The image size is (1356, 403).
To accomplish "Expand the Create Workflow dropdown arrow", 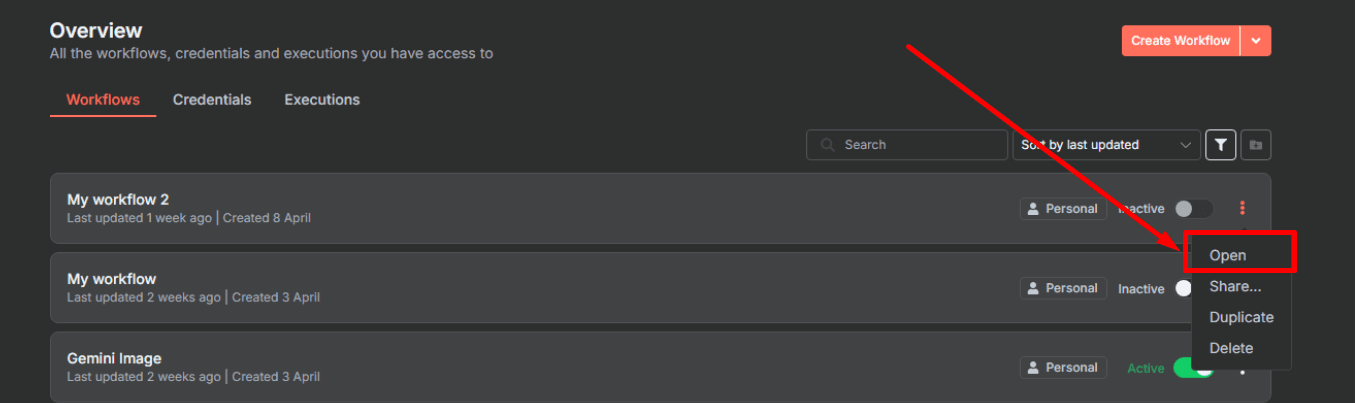I will pyautogui.click(x=1256, y=41).
